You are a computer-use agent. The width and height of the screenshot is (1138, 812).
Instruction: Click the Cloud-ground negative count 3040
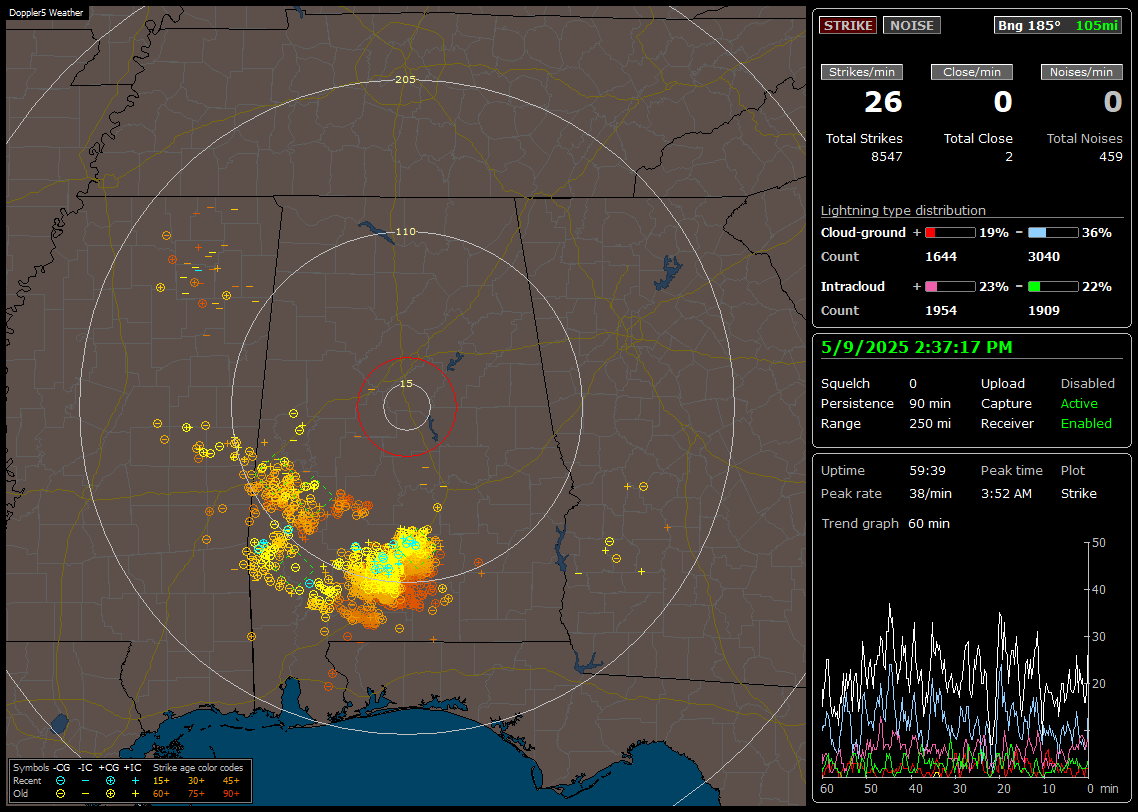click(1044, 257)
